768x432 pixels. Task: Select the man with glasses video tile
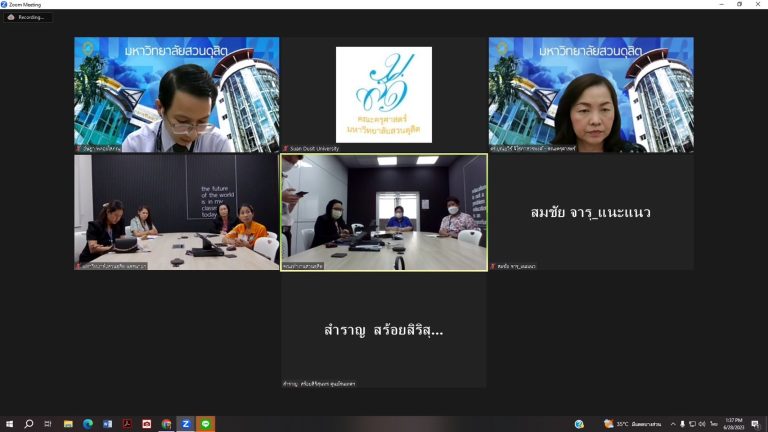coord(177,95)
